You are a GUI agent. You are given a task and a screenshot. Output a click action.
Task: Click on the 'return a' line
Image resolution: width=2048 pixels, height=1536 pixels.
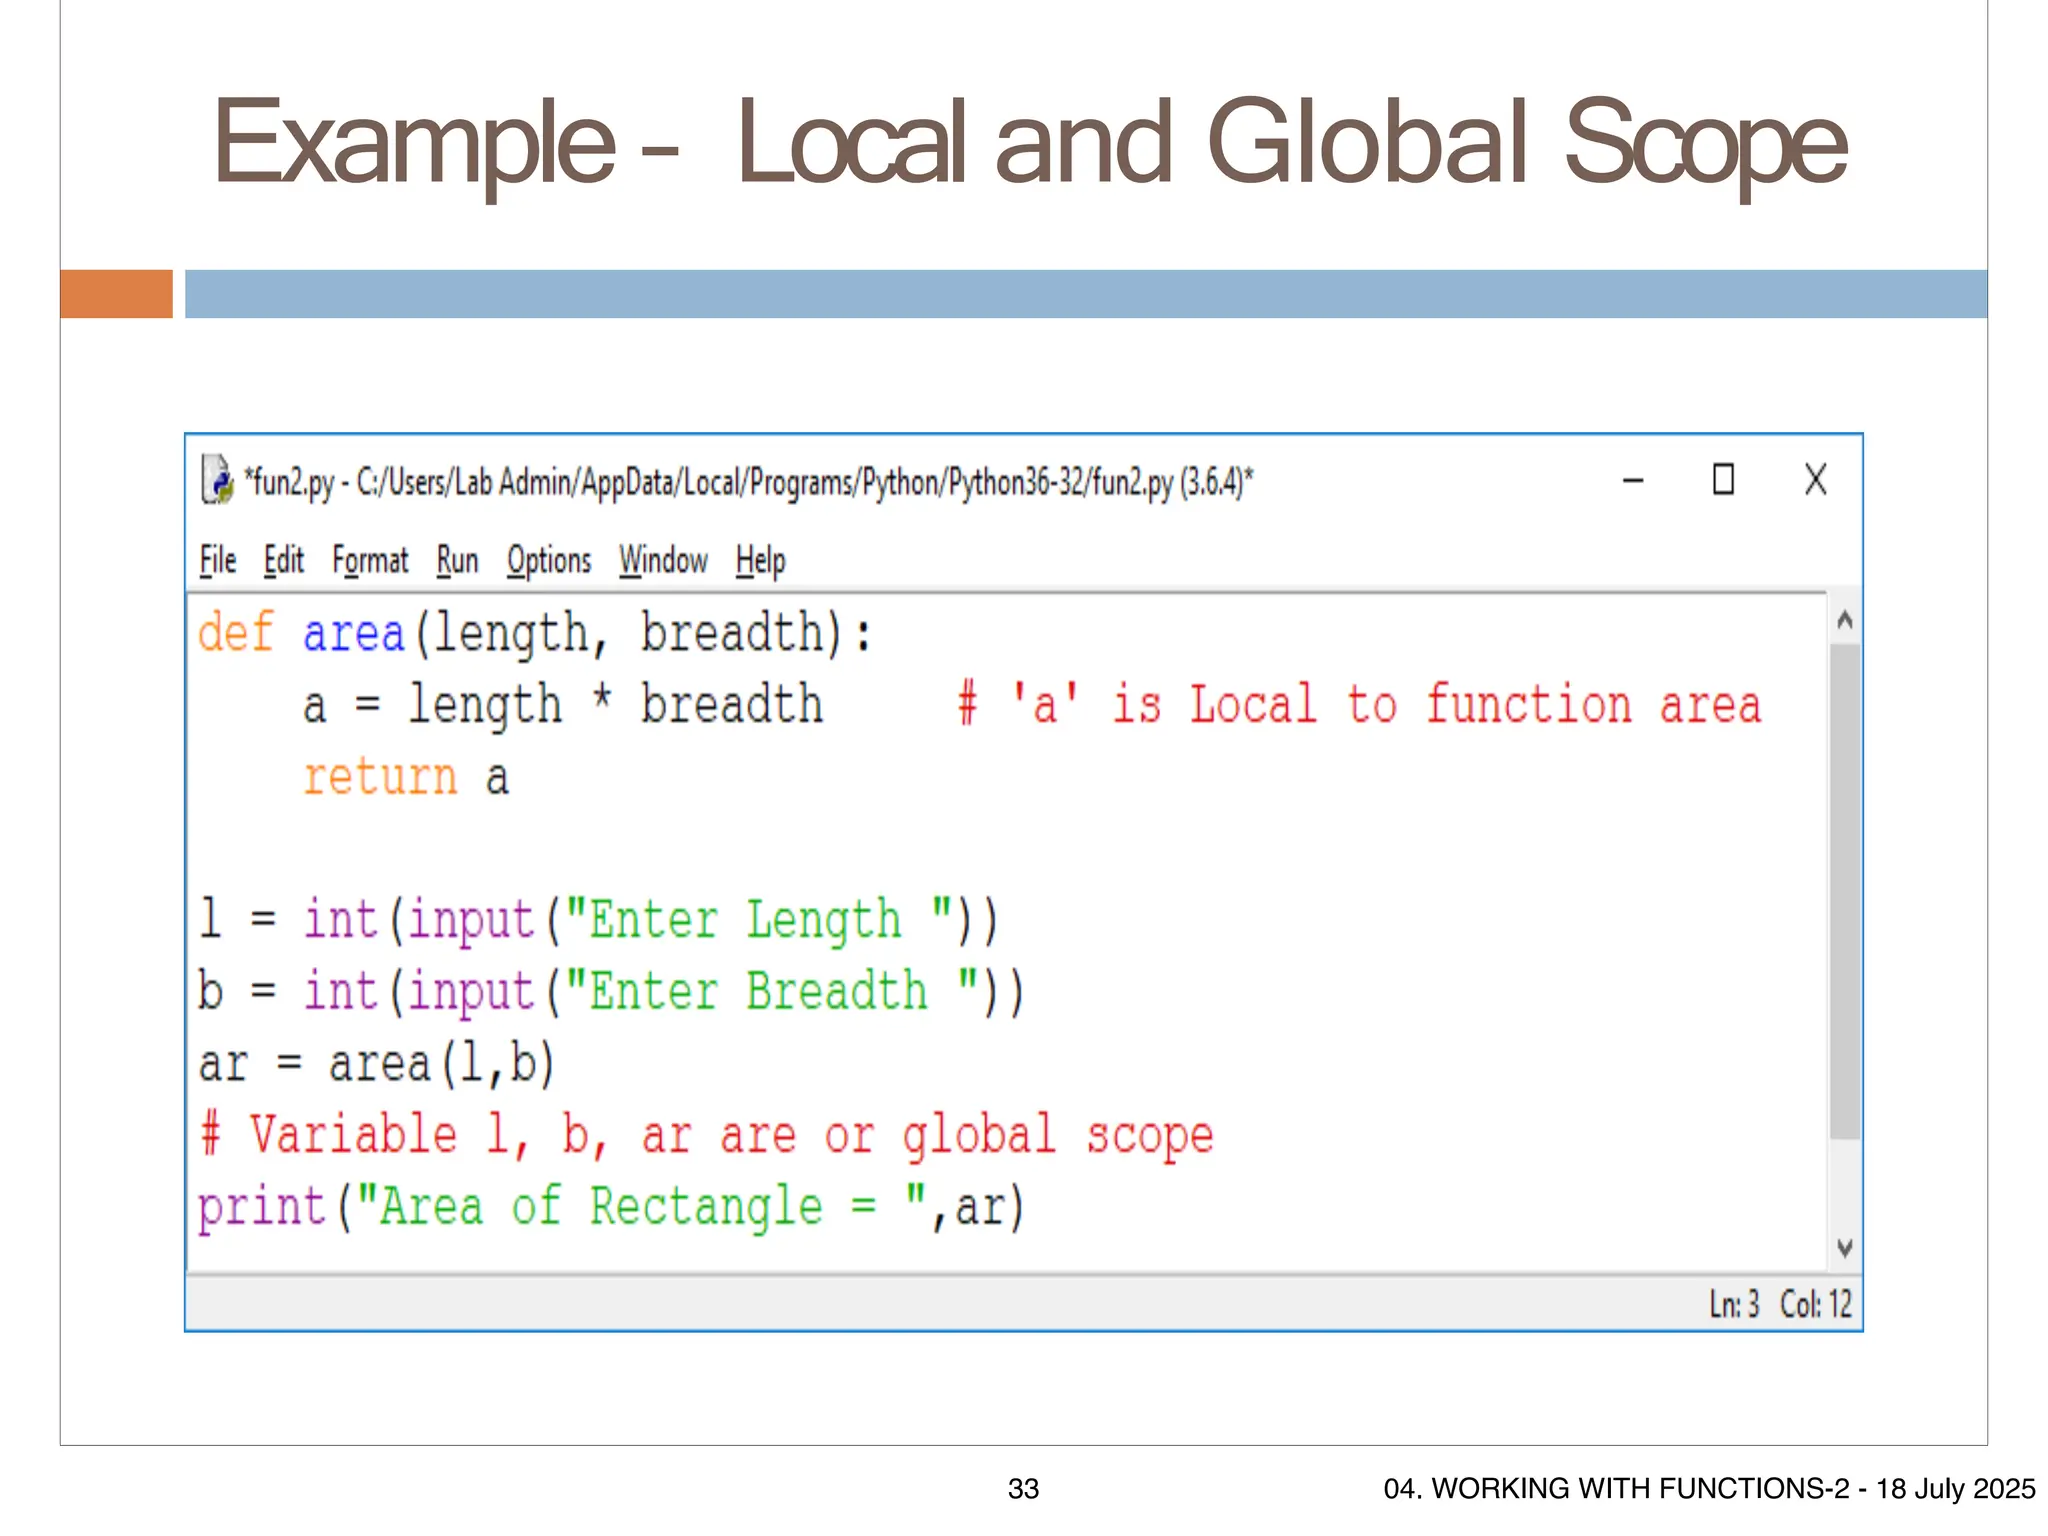(x=406, y=777)
